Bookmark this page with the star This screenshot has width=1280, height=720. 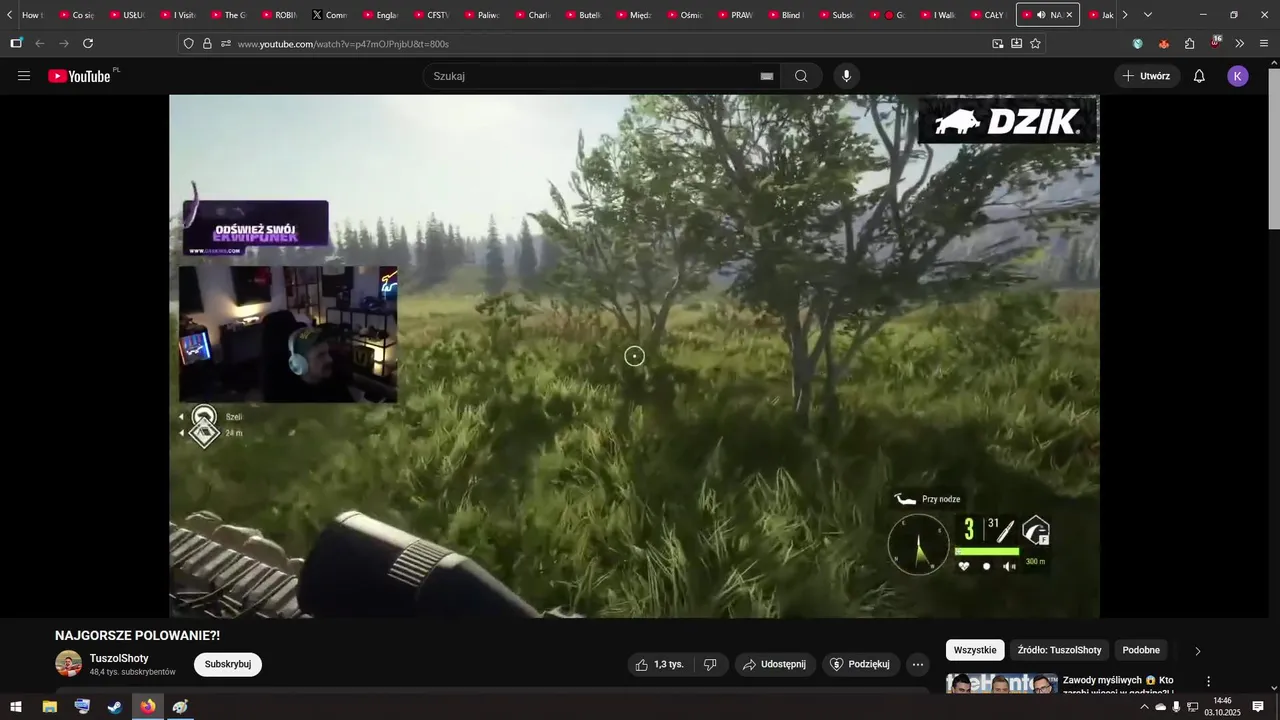(x=1035, y=44)
